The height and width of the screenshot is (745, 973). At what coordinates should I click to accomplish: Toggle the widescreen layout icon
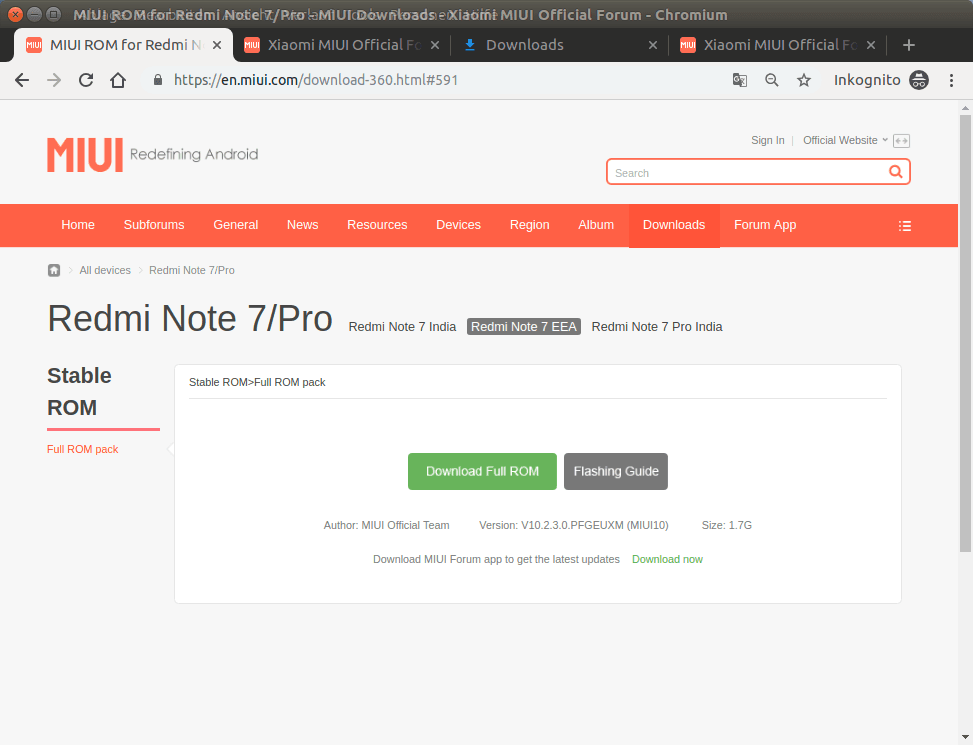[x=901, y=141]
